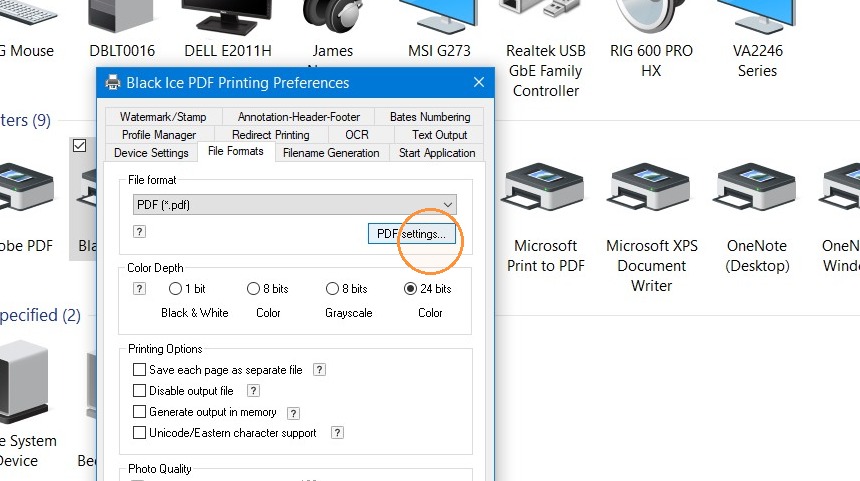Select the RIG 600 PRO HX device

tap(651, 16)
